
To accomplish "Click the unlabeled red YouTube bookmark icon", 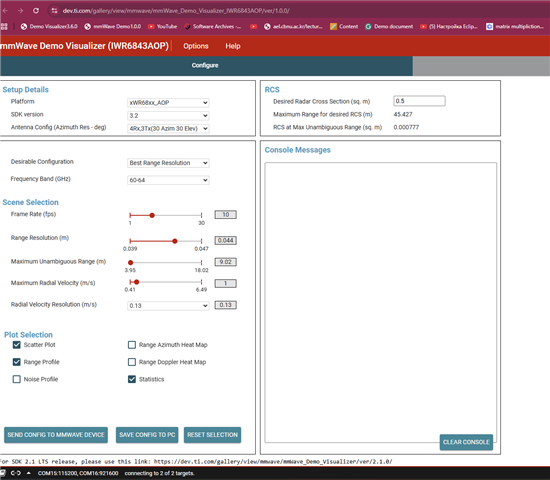I will tap(253, 26).
